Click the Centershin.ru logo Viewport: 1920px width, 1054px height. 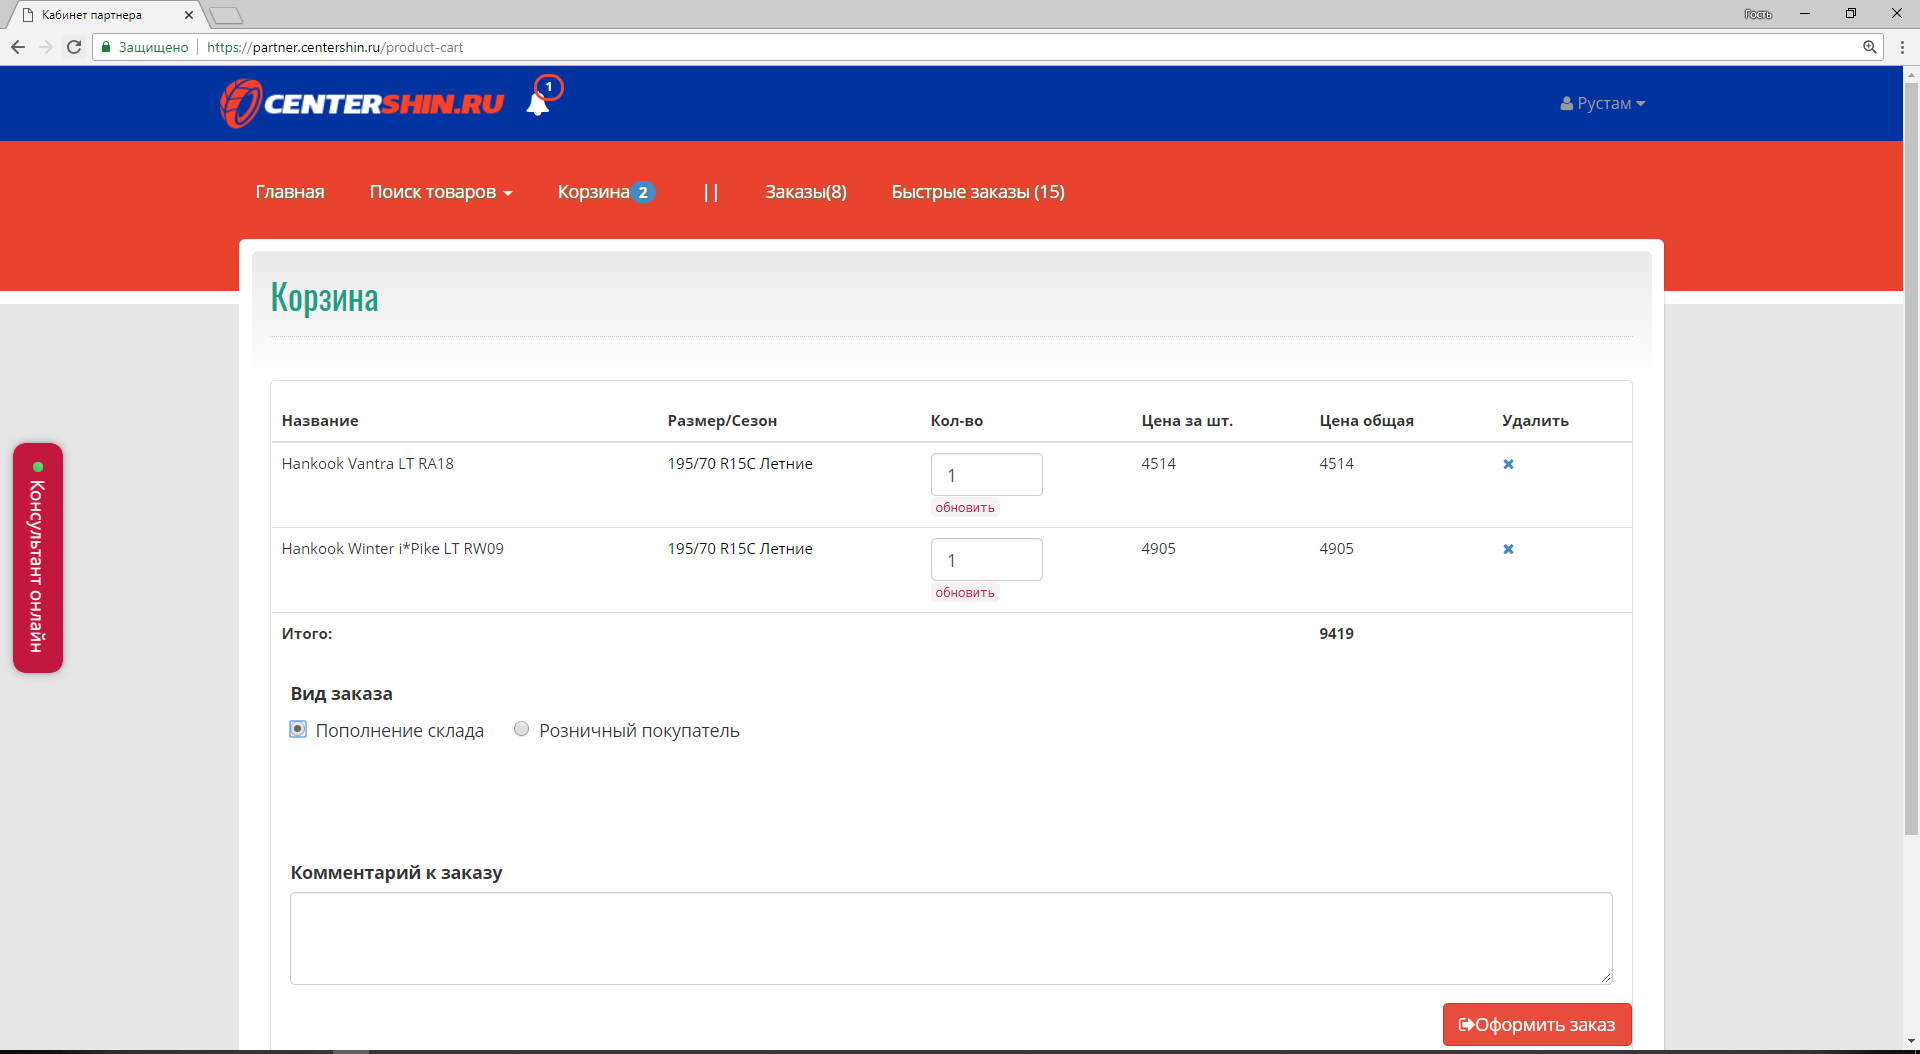click(x=362, y=103)
